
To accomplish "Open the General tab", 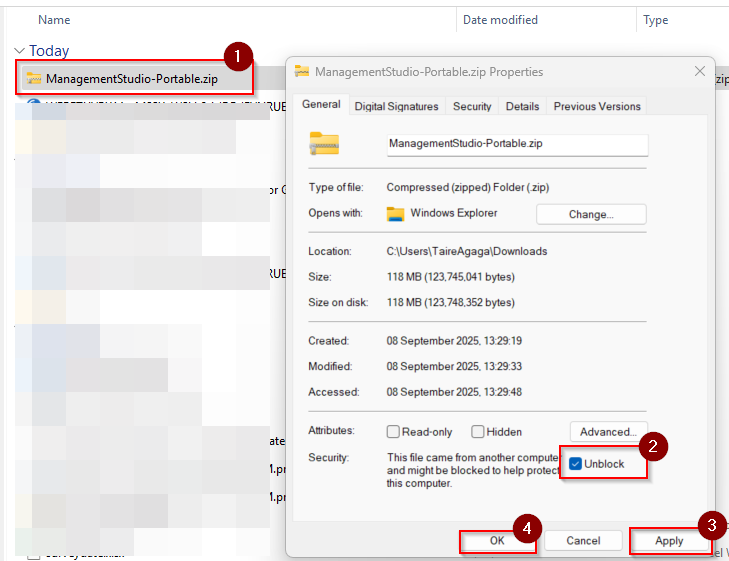I will coord(321,104).
